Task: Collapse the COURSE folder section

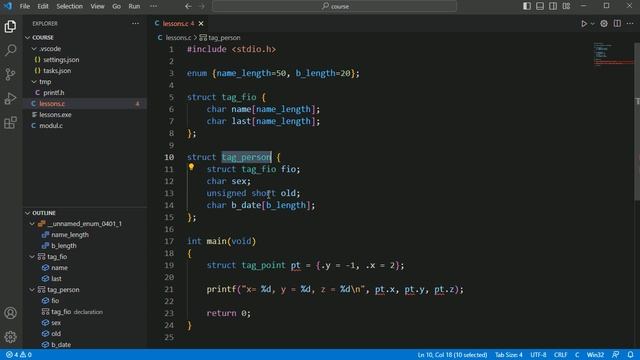Action: point(28,38)
